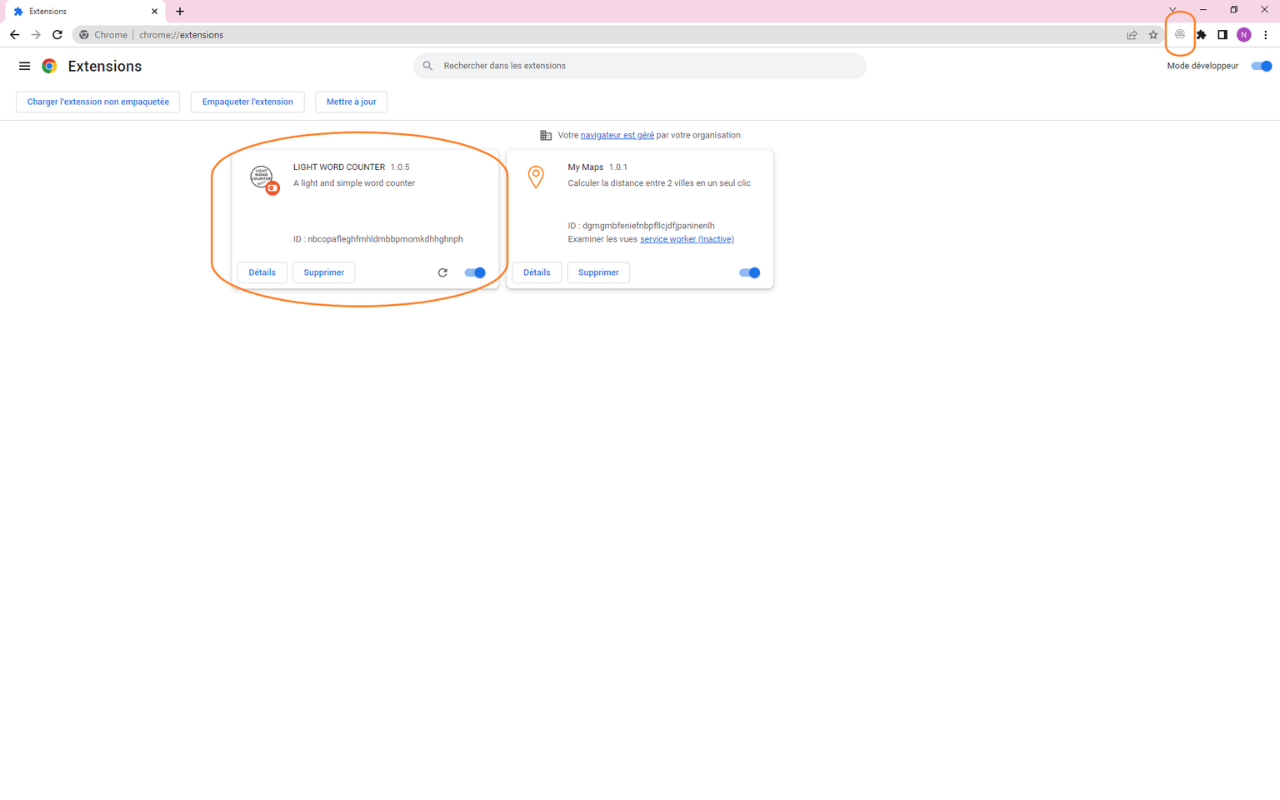Open the Light Word Counter toolbar icon

point(1180,35)
